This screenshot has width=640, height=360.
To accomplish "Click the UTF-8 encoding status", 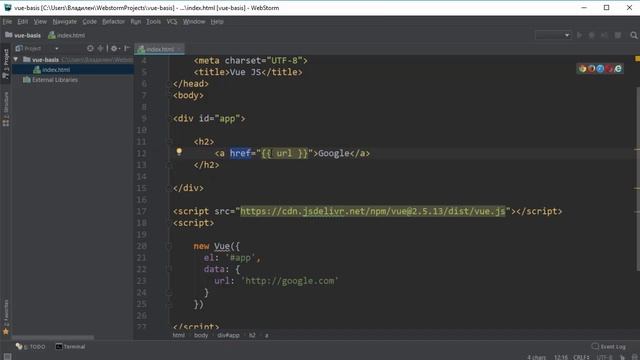I will coord(604,357).
